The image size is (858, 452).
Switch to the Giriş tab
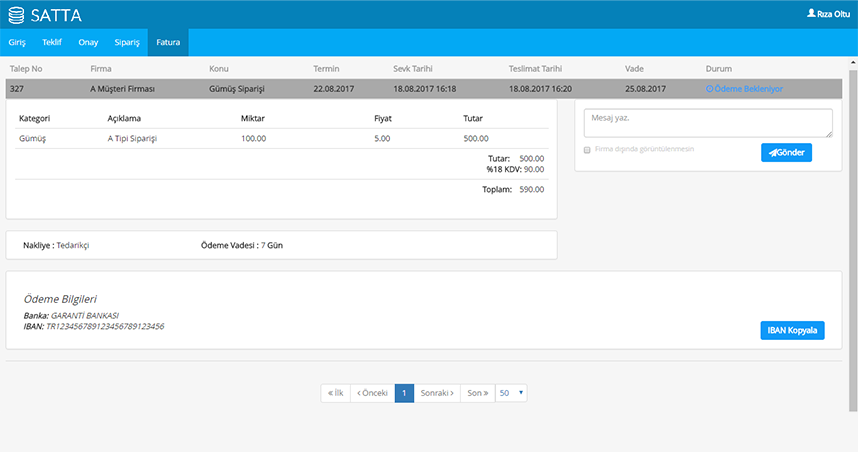coord(17,43)
